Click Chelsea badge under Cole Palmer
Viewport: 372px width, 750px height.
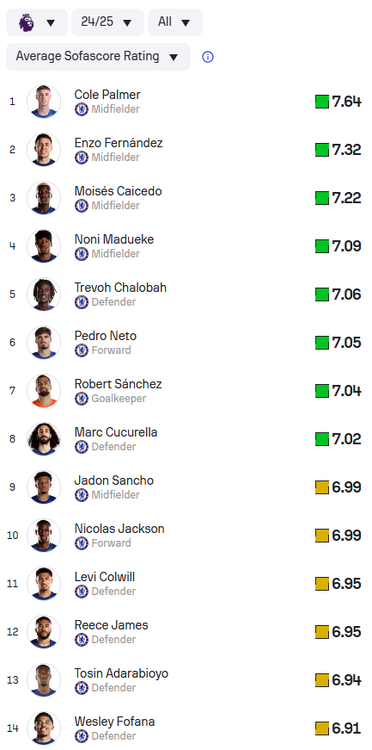click(x=81, y=110)
